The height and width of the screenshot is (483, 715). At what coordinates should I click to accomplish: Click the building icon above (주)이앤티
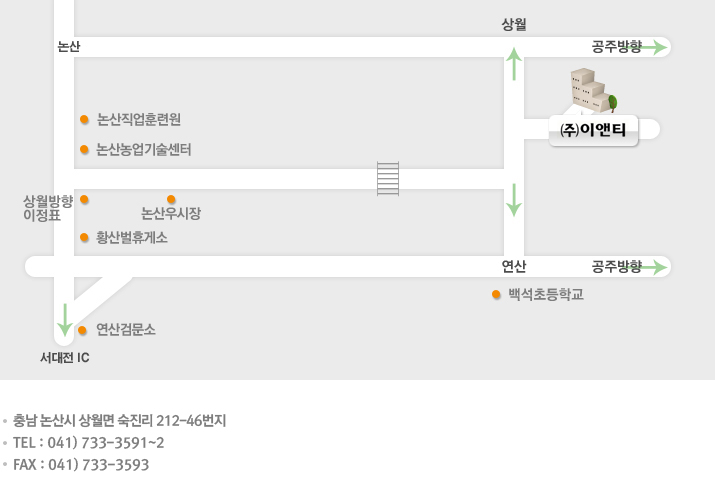594,91
